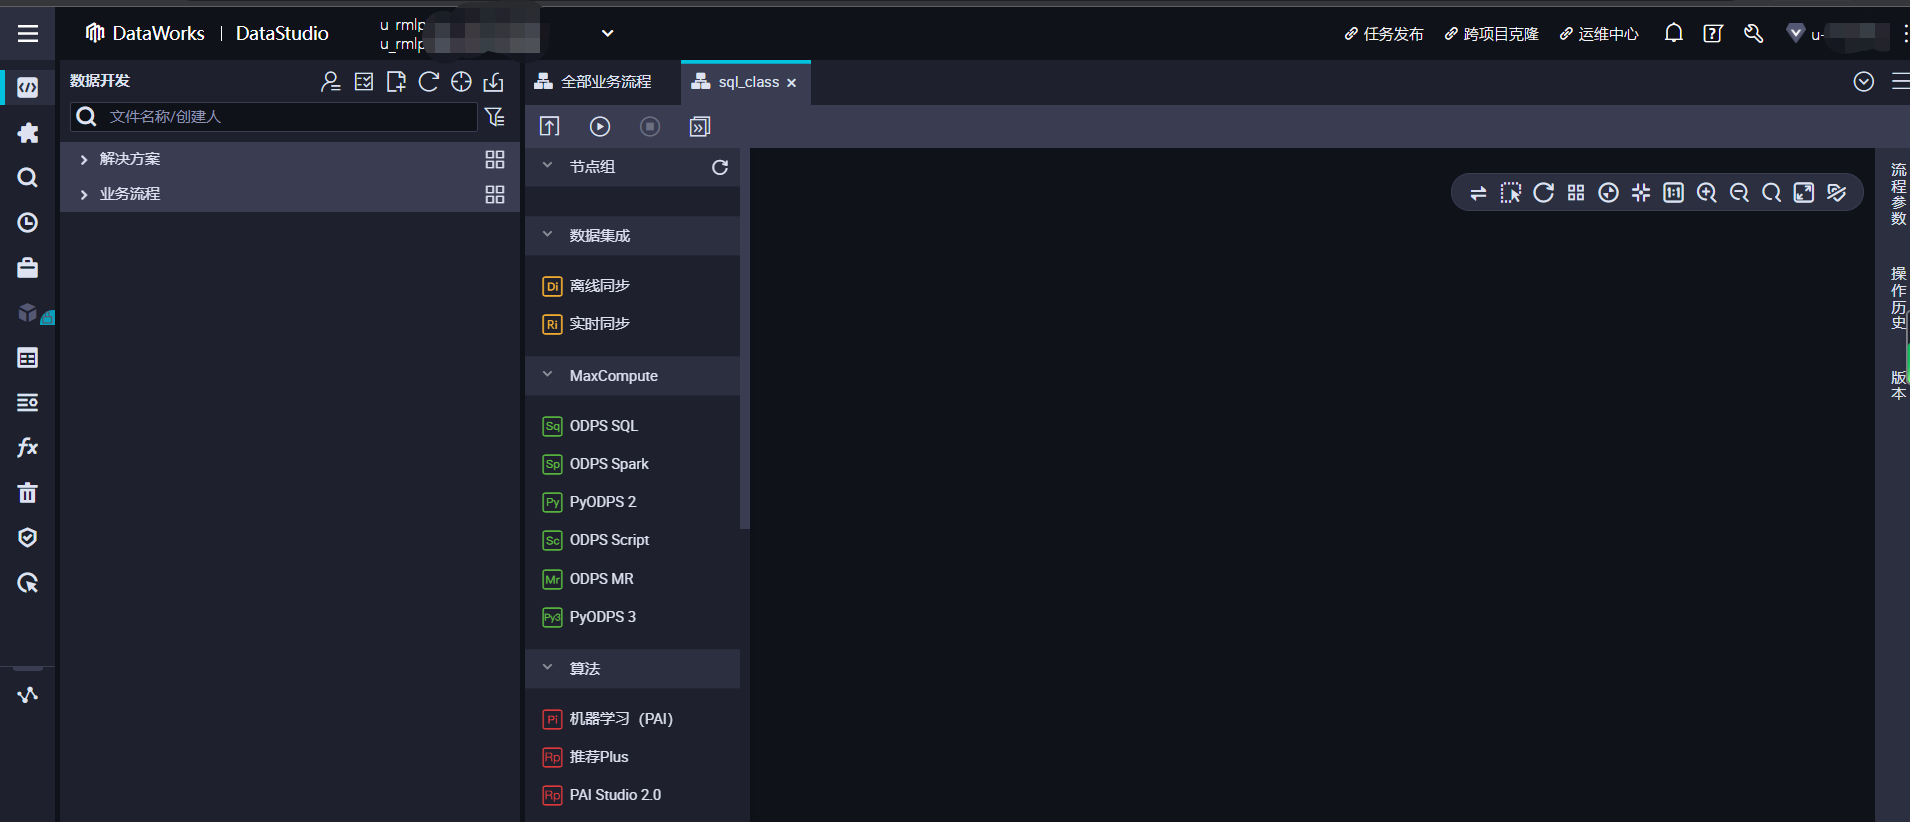This screenshot has height=822, width=1910.
Task: Zoom out on the workflow canvas
Action: (1739, 193)
